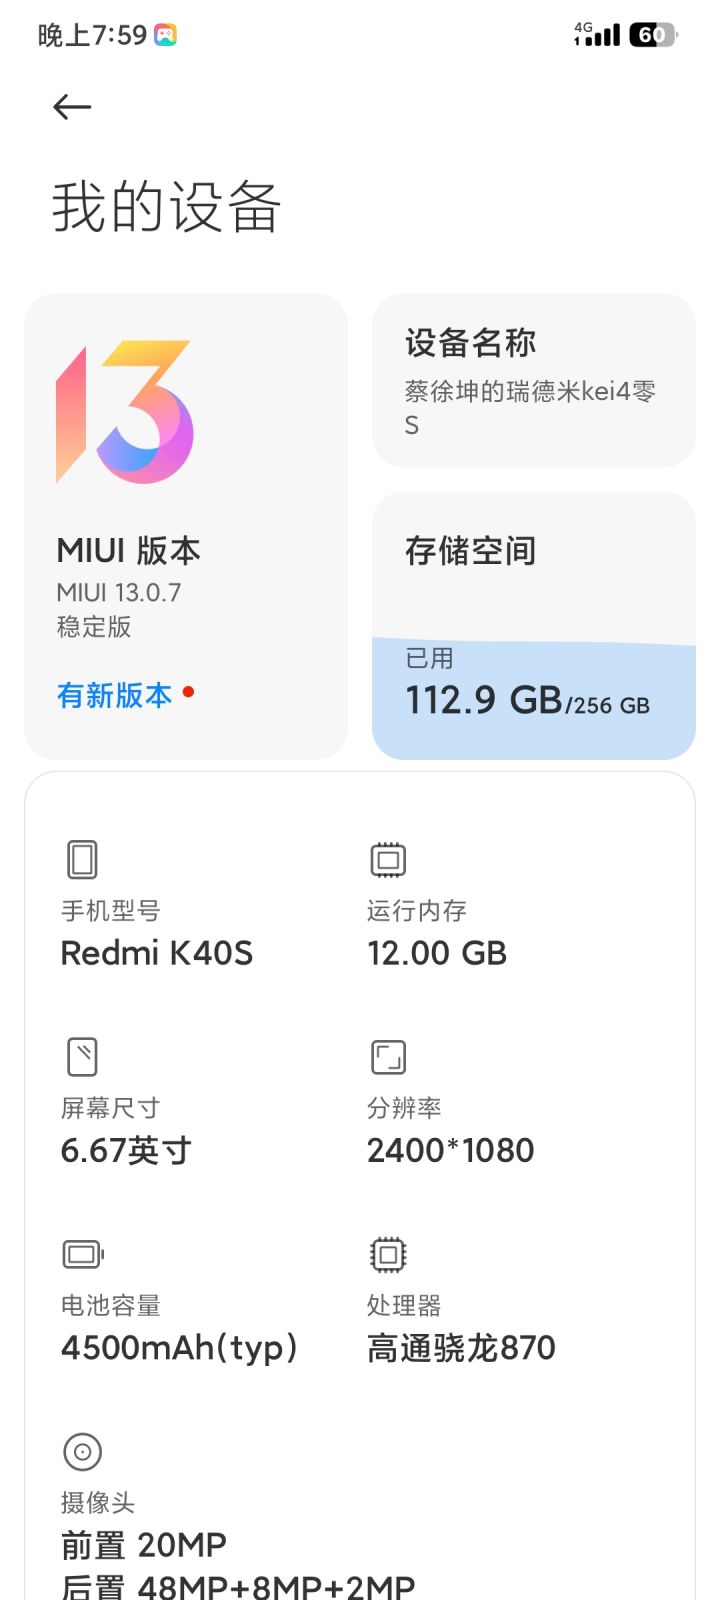
Task: Click the 高通骁龙870 processor entry
Action: 461,1348
